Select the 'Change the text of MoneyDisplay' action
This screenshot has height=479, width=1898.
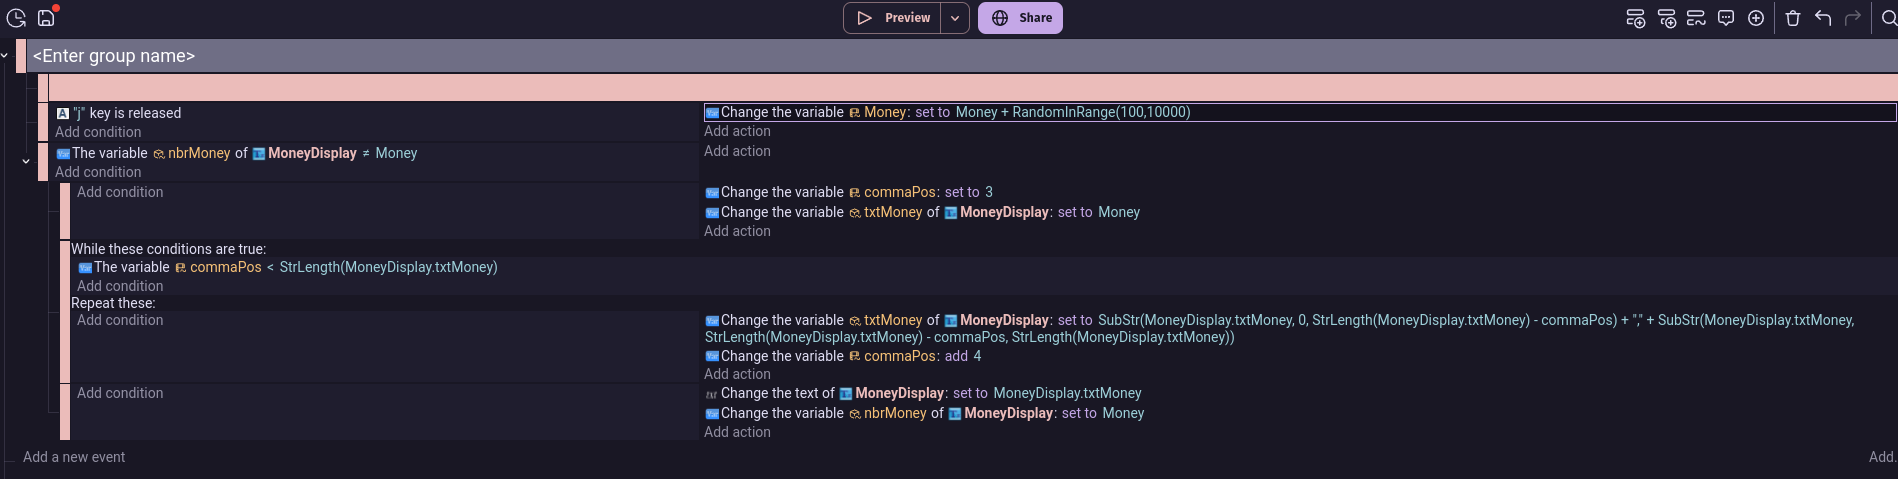tap(923, 393)
